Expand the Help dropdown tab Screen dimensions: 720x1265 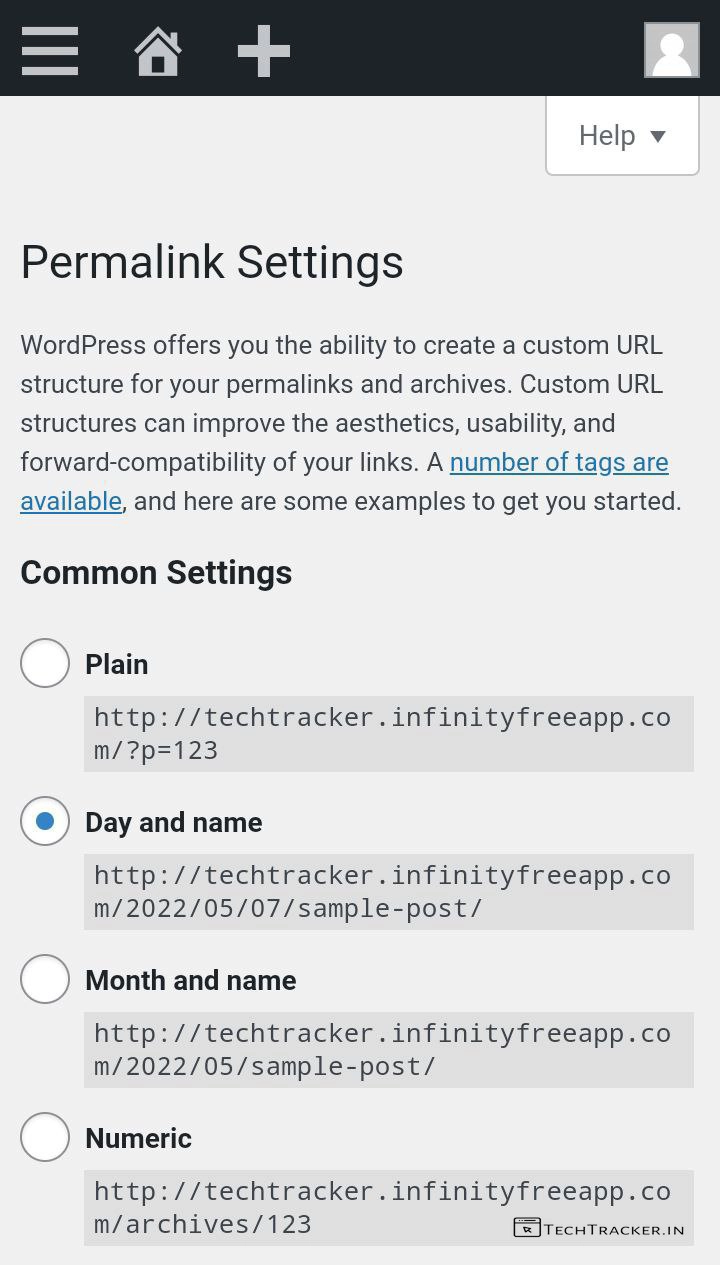pyautogui.click(x=622, y=136)
